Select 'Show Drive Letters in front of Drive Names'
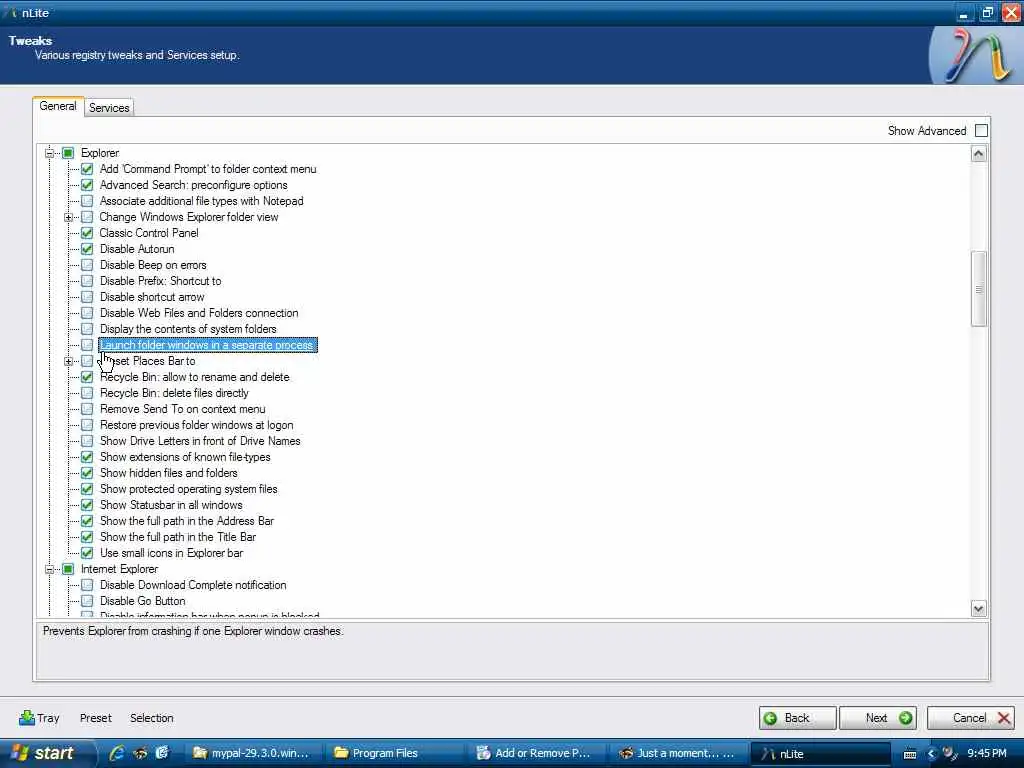This screenshot has height=768, width=1024. tap(200, 441)
